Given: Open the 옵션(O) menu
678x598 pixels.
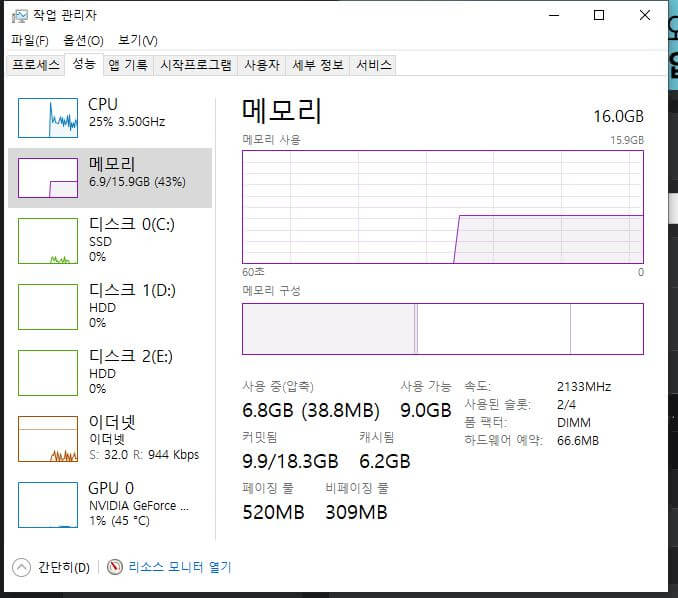Looking at the screenshot, I should click(x=83, y=41).
